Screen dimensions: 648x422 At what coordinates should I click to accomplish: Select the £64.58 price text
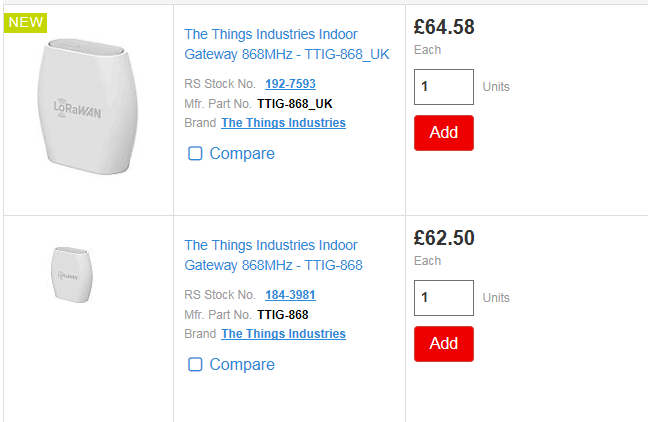tap(444, 27)
